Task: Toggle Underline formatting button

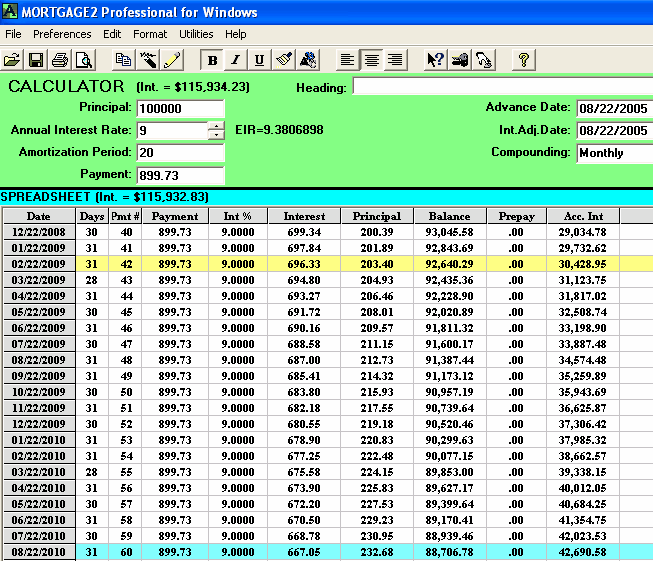Action: (260, 60)
